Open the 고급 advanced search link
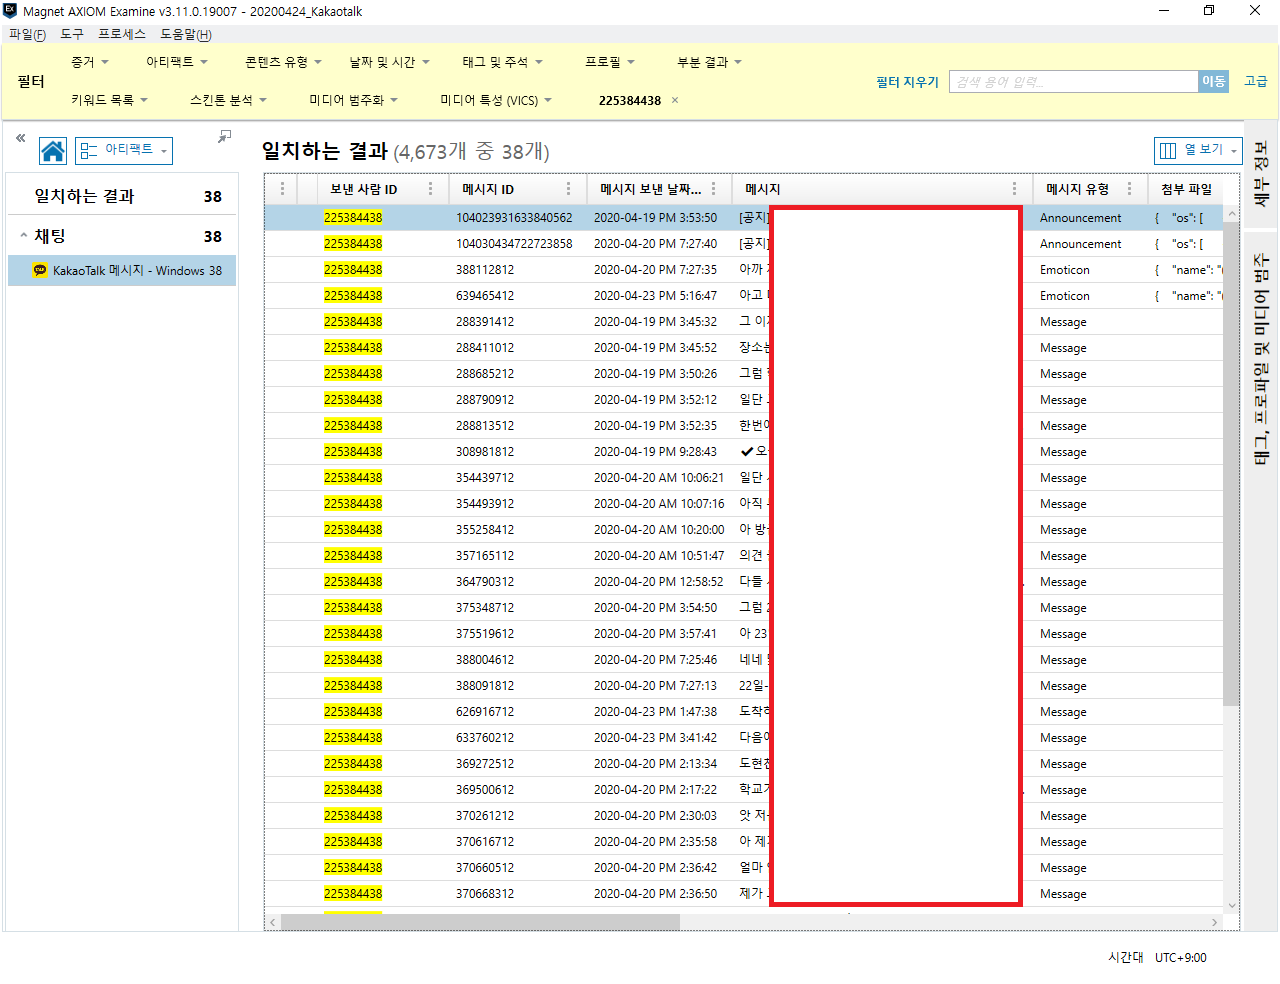 pos(1255,81)
